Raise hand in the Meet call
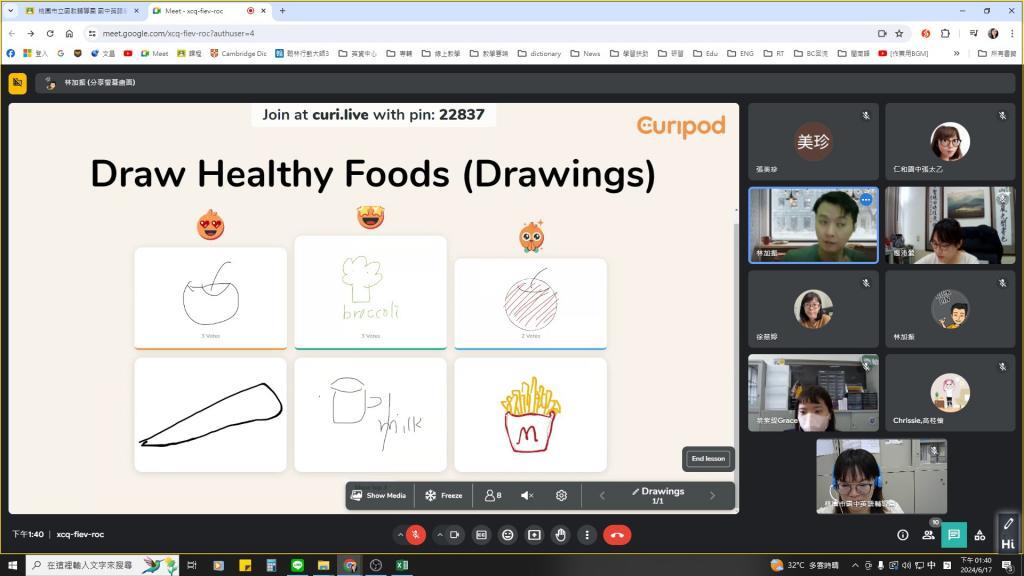Screen dimensions: 1024x576 pos(561,535)
